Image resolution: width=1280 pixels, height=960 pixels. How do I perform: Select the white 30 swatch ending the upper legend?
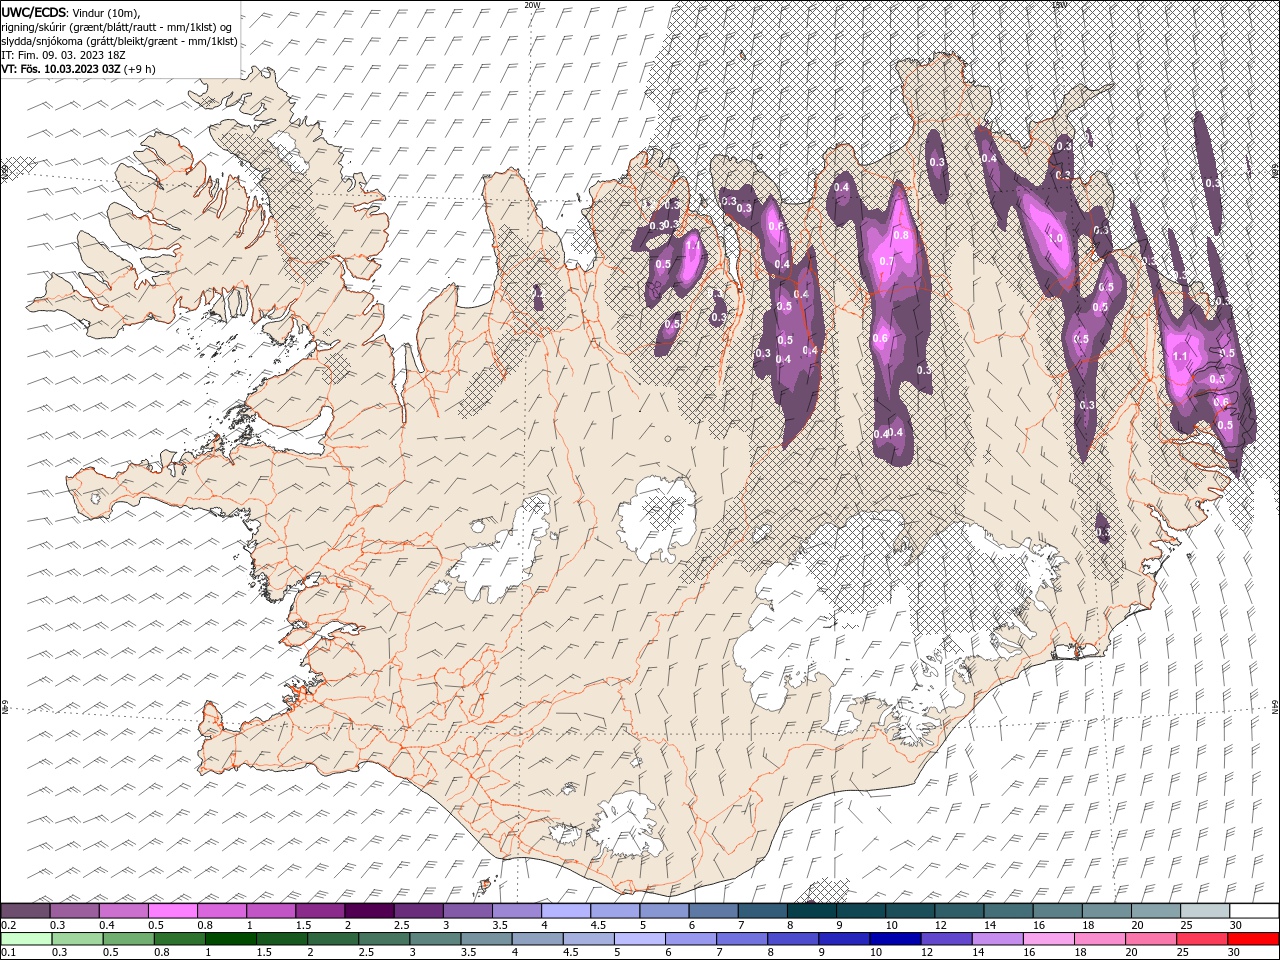tap(1253, 911)
